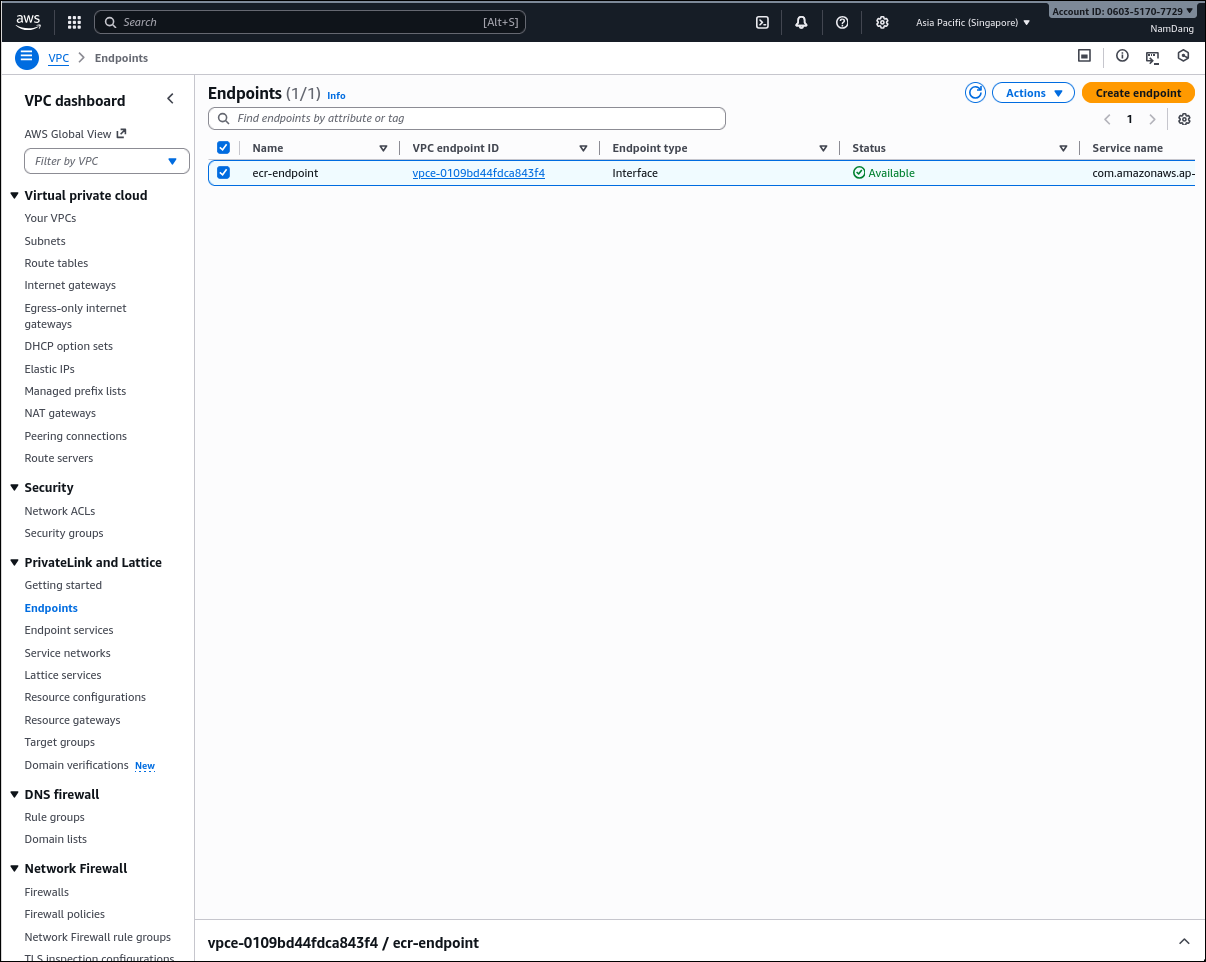Click the endpoint search input field

(x=466, y=118)
